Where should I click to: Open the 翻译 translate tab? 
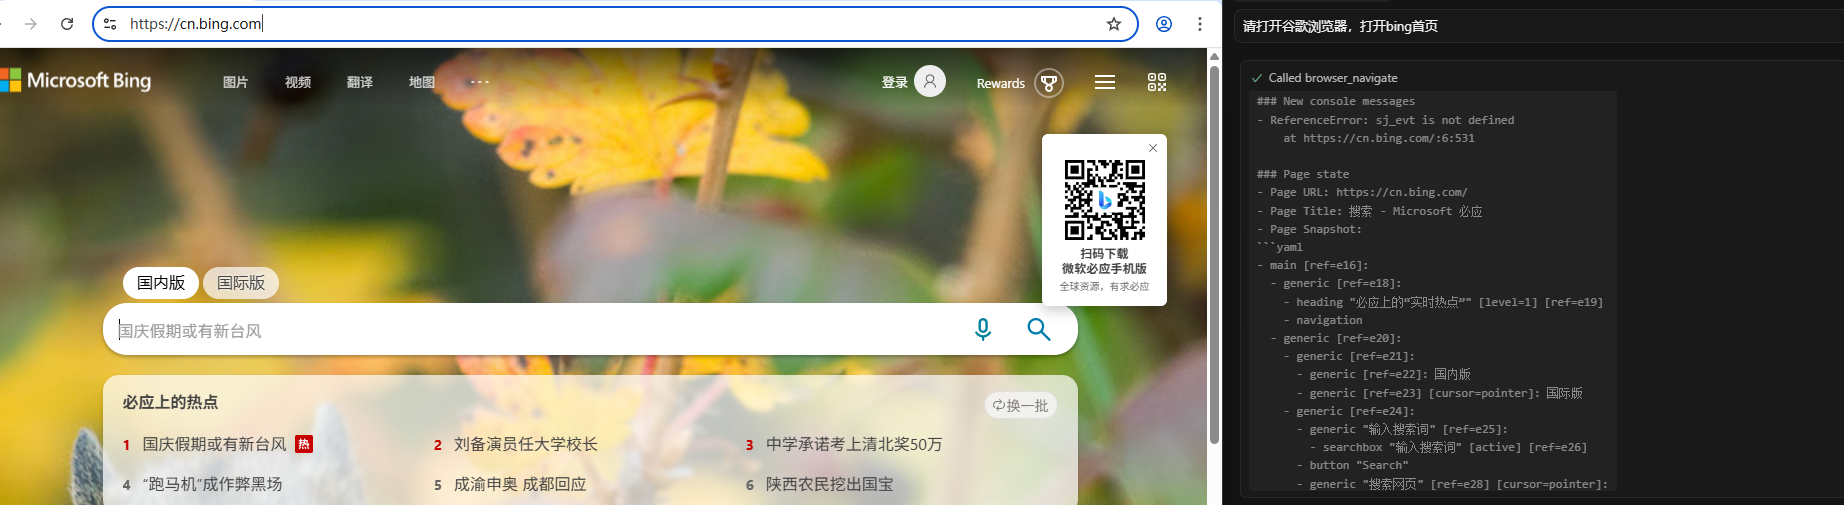[360, 82]
